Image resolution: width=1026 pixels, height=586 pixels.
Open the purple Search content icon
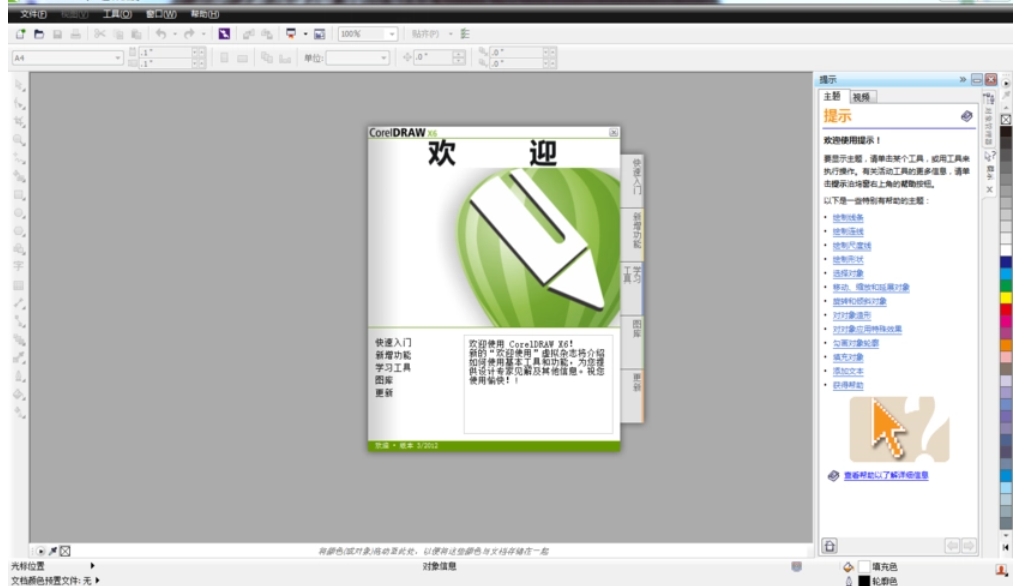tap(224, 34)
